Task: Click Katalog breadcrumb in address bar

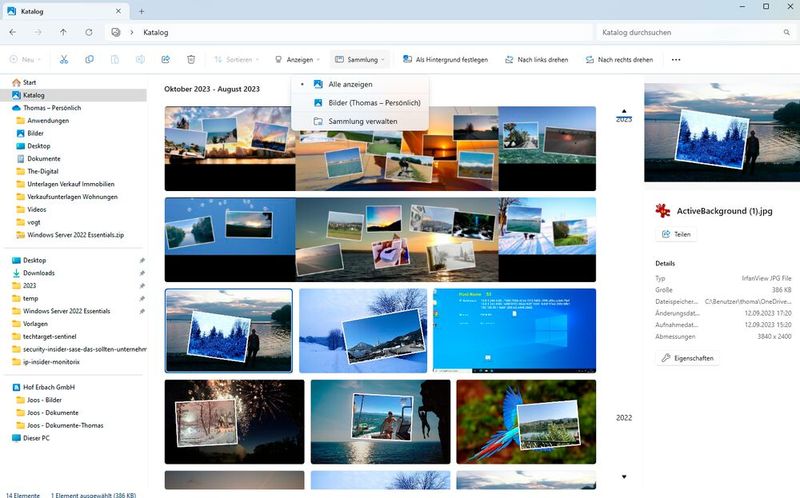Action: click(156, 32)
